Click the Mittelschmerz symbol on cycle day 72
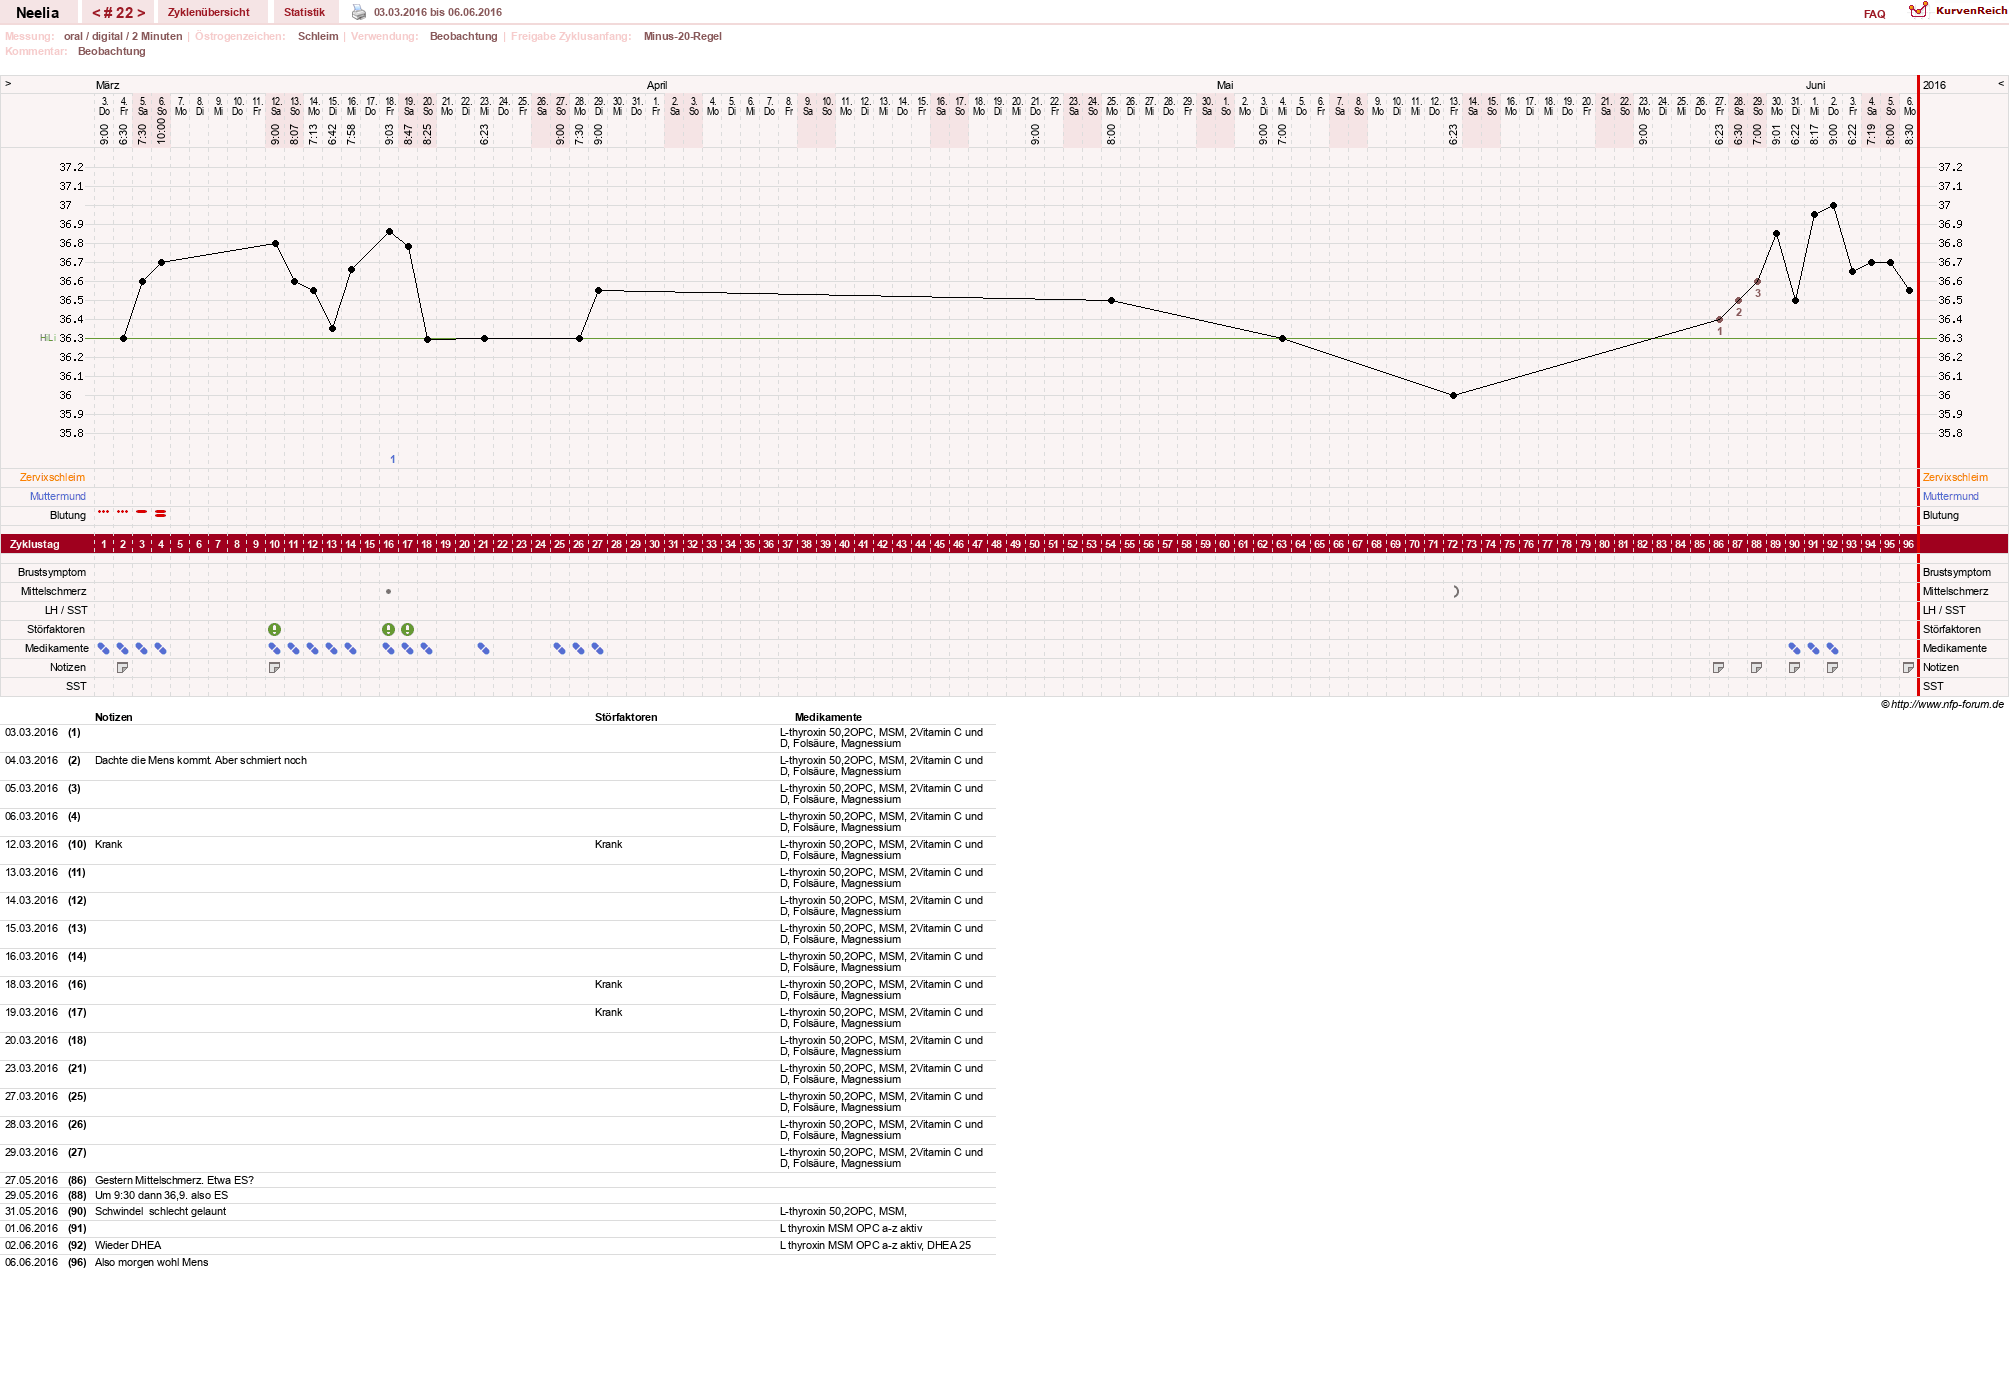 click(1456, 591)
